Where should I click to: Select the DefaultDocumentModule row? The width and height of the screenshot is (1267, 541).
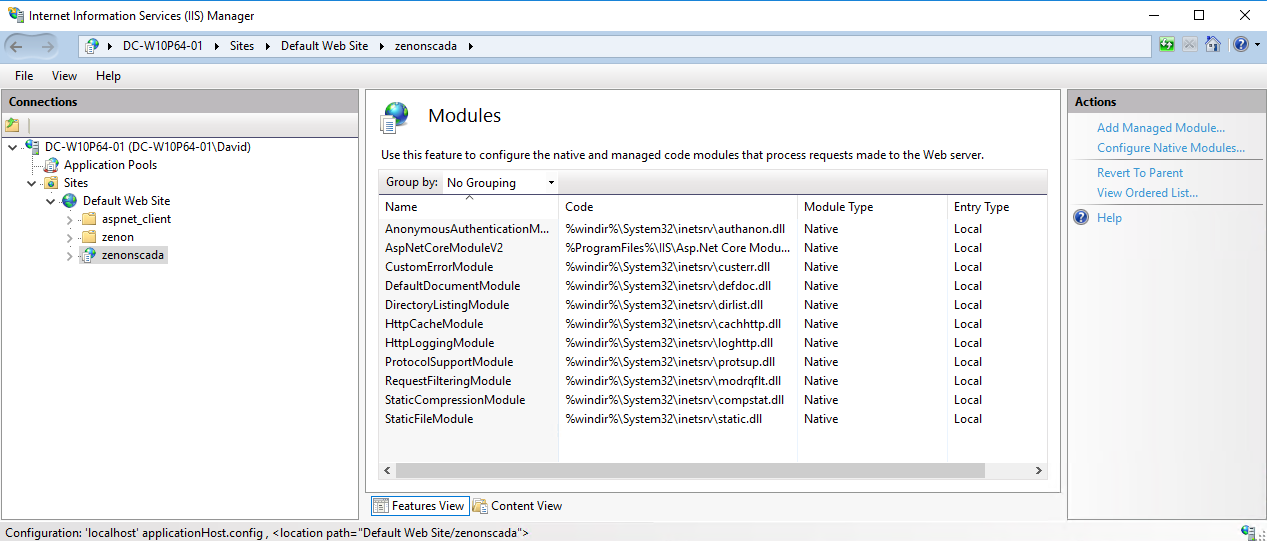pos(713,286)
